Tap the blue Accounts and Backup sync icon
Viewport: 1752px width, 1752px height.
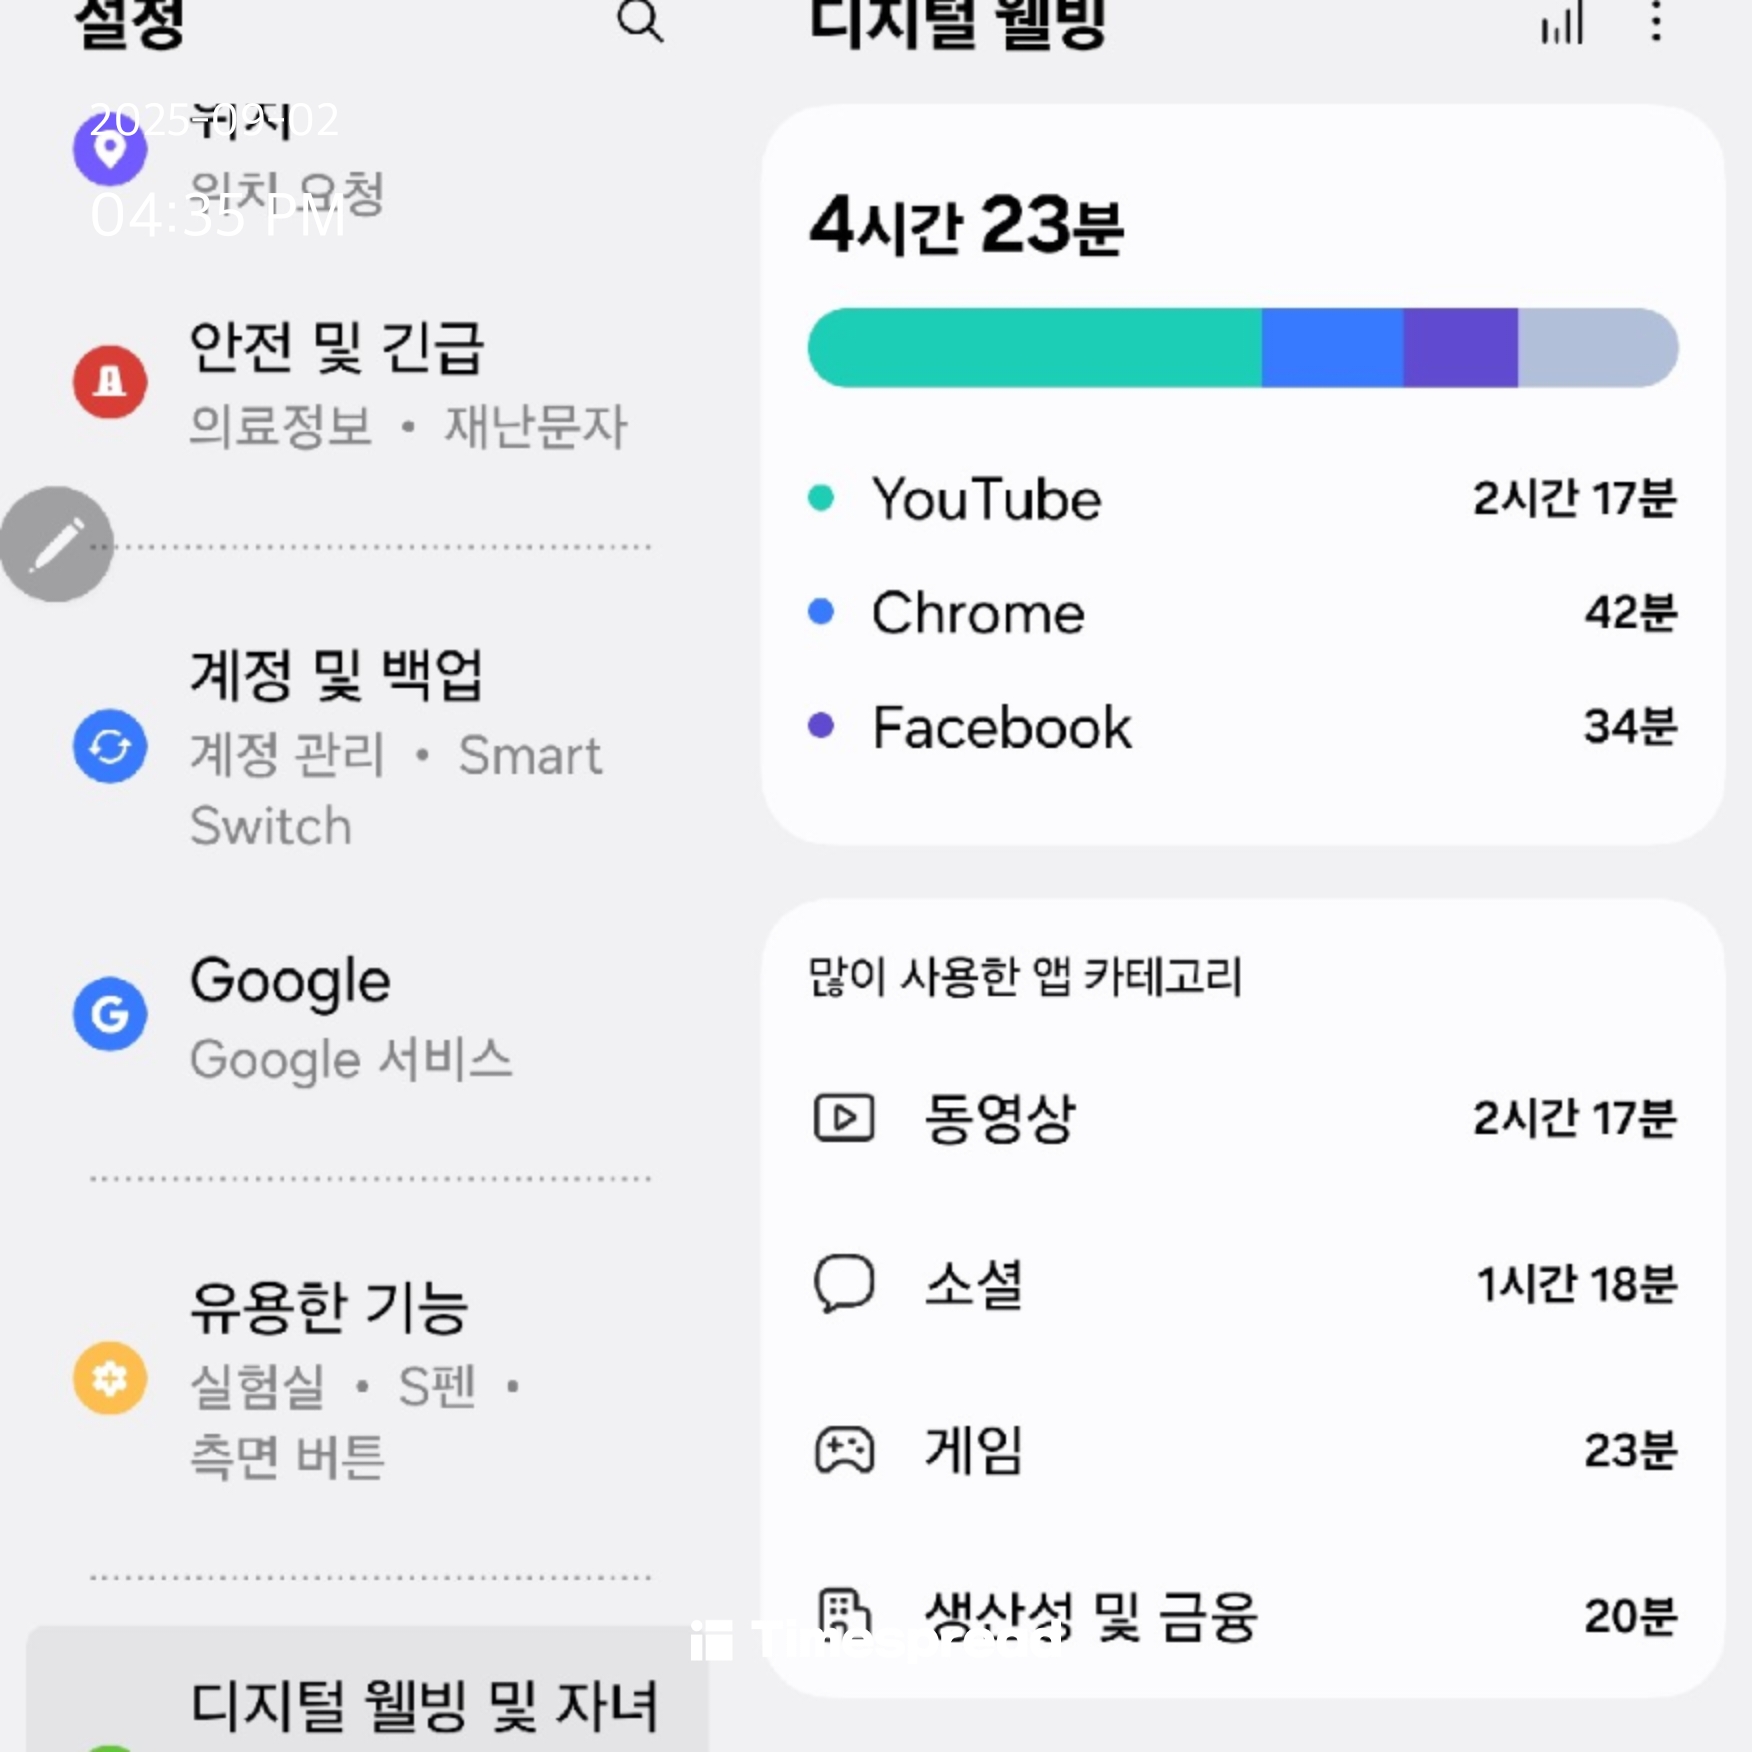pos(110,746)
